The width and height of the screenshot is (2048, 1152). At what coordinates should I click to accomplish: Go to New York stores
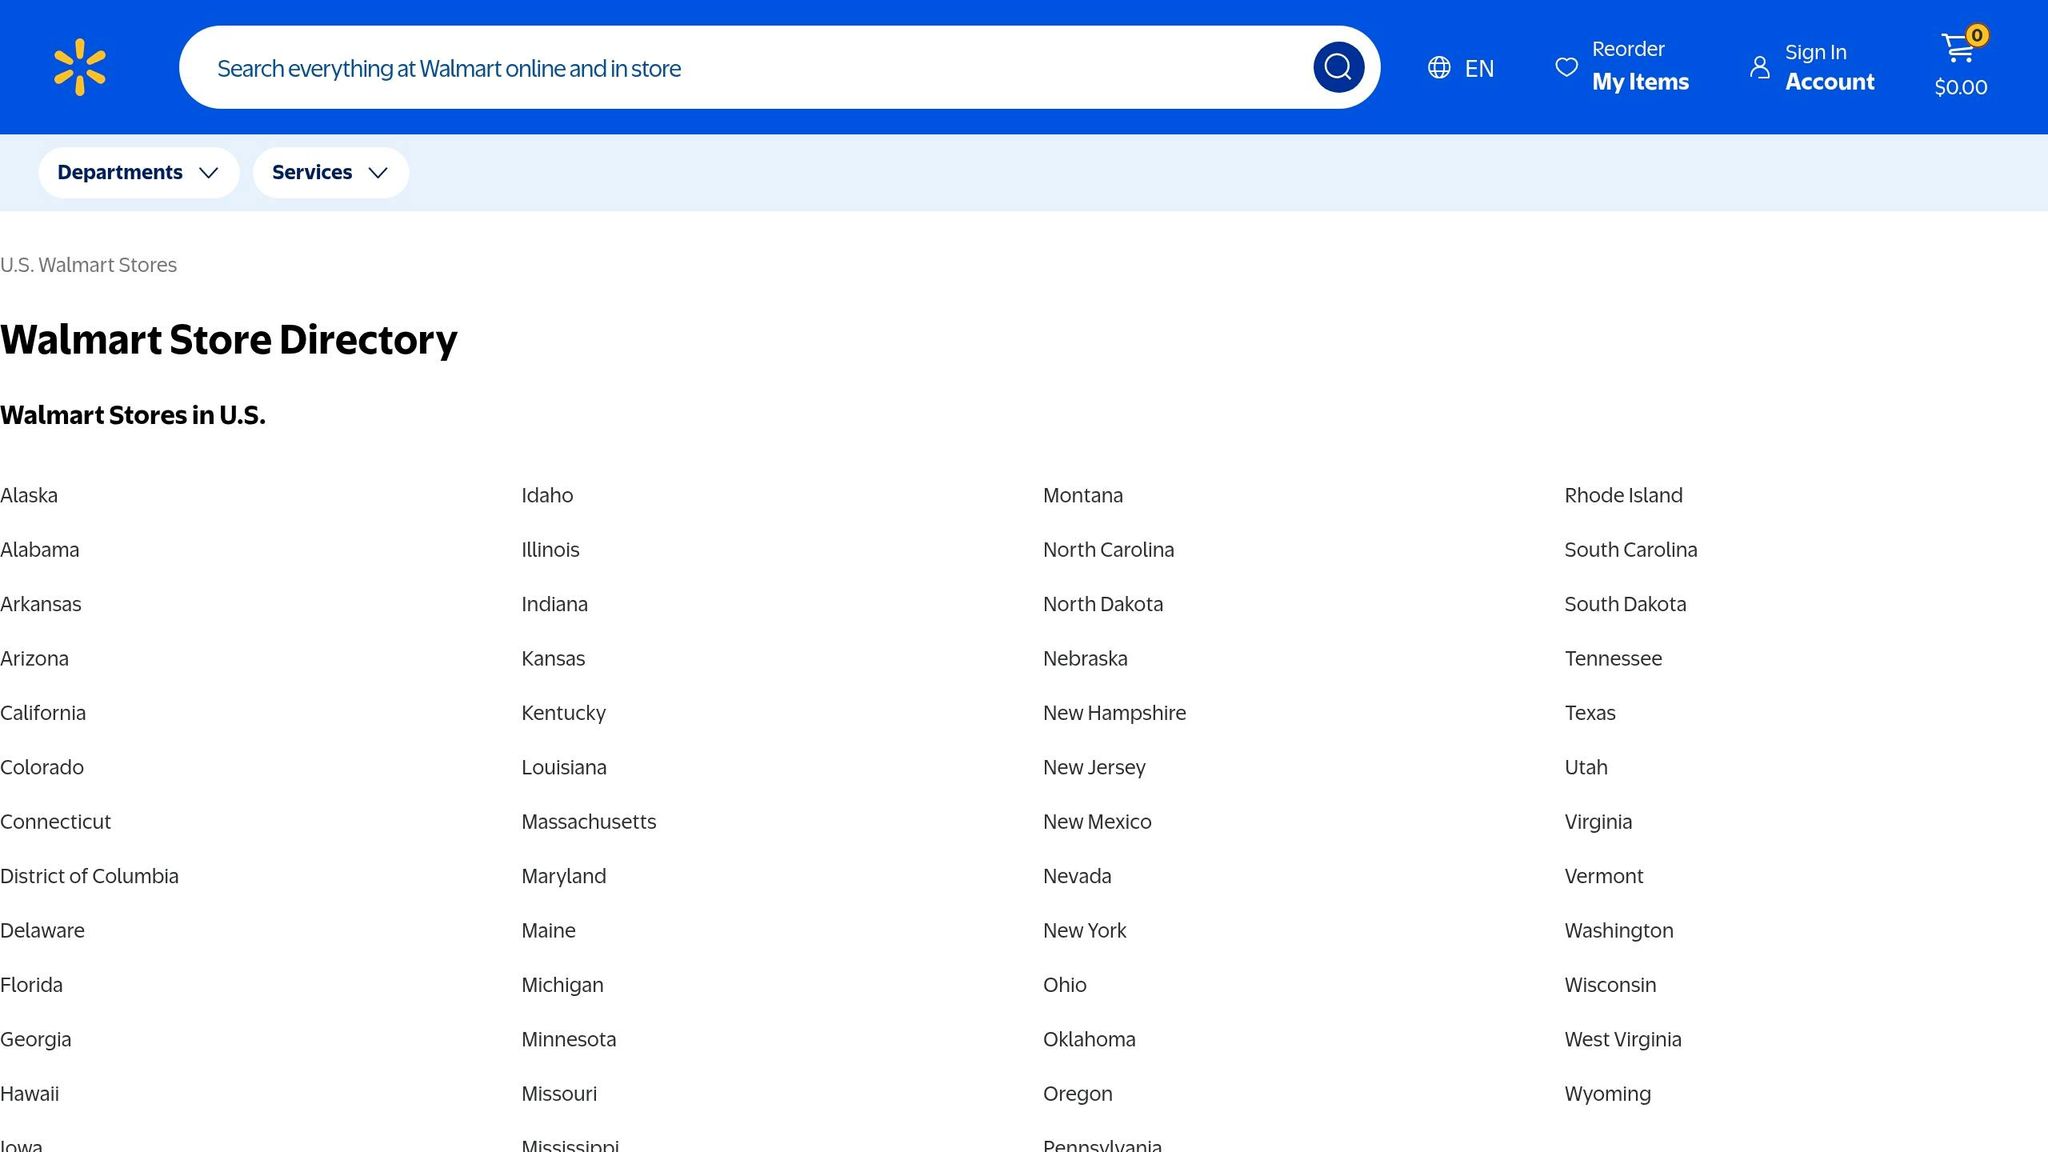[1084, 930]
